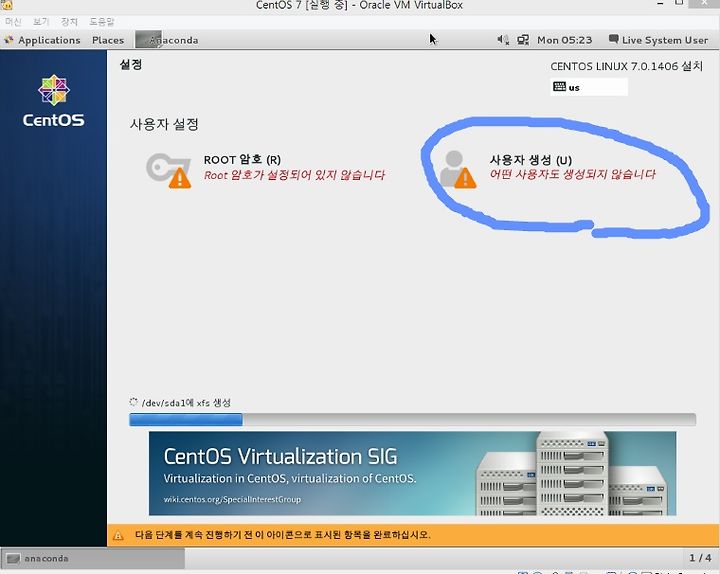The height and width of the screenshot is (574, 720).
Task: Click the 설정 header label
Action: (131, 64)
